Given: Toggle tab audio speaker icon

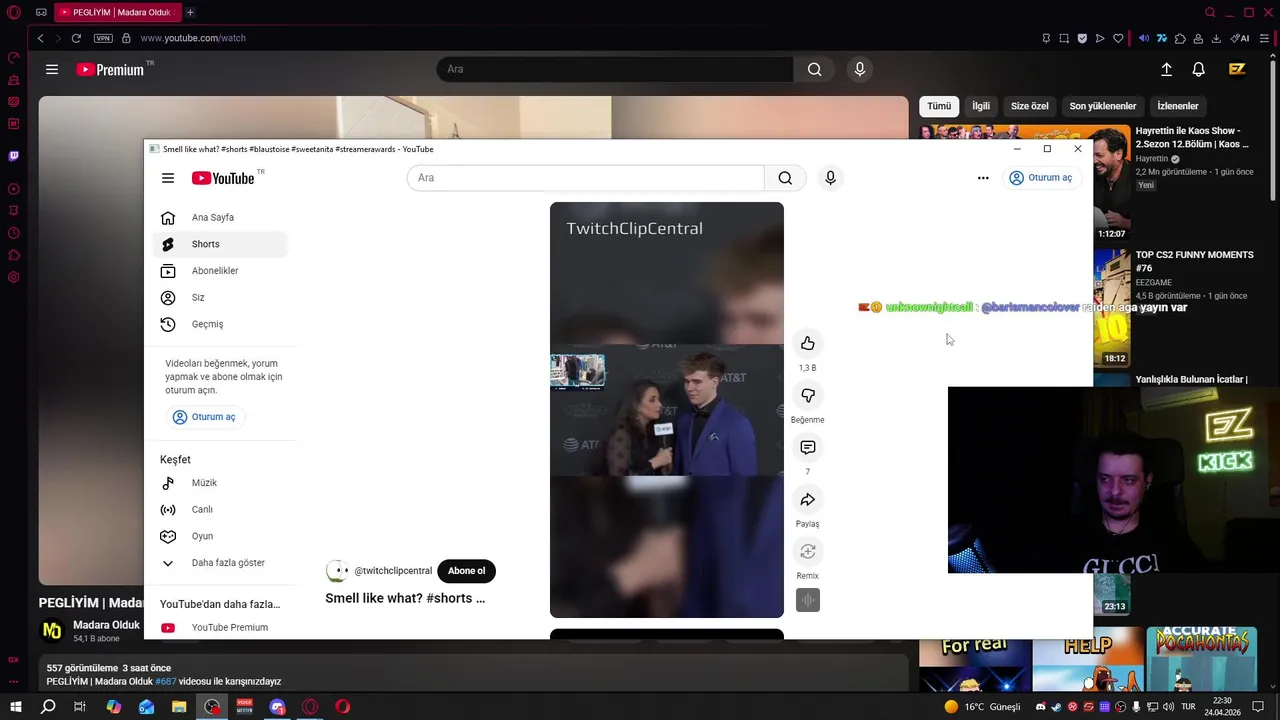Looking at the screenshot, I should [1144, 38].
